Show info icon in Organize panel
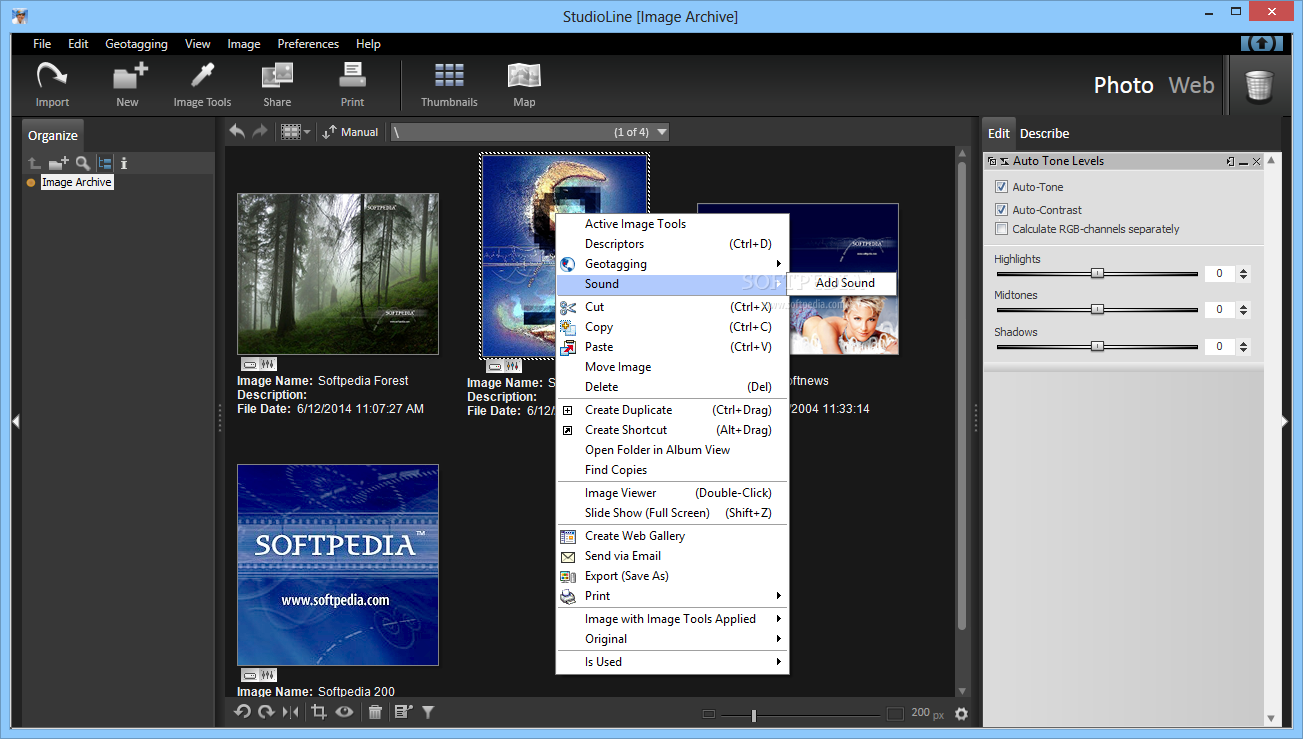 pyautogui.click(x=124, y=163)
